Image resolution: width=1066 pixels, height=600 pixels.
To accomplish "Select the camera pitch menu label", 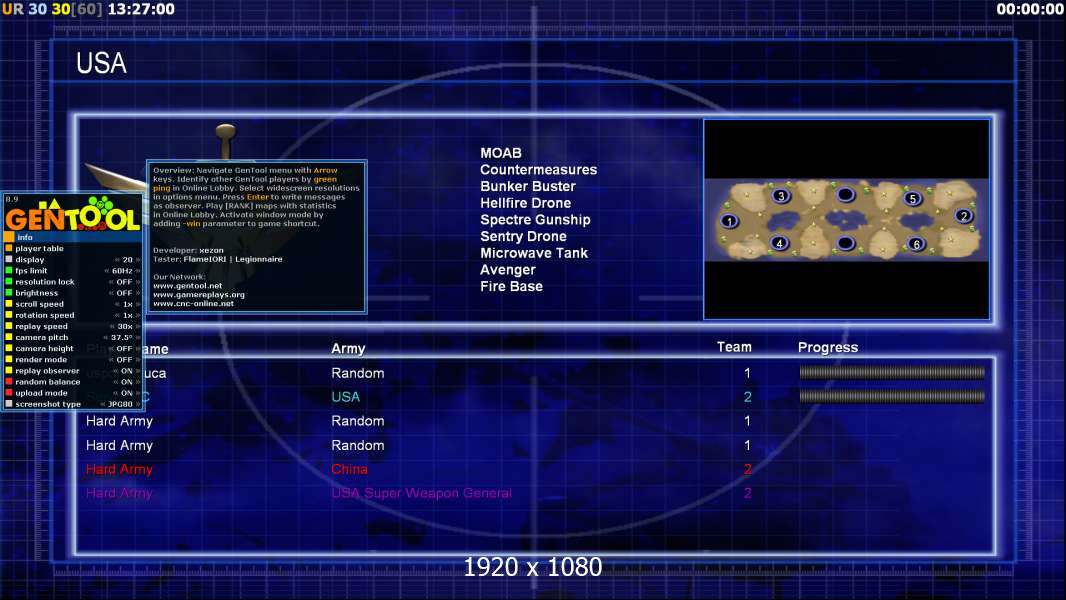I will point(41,337).
